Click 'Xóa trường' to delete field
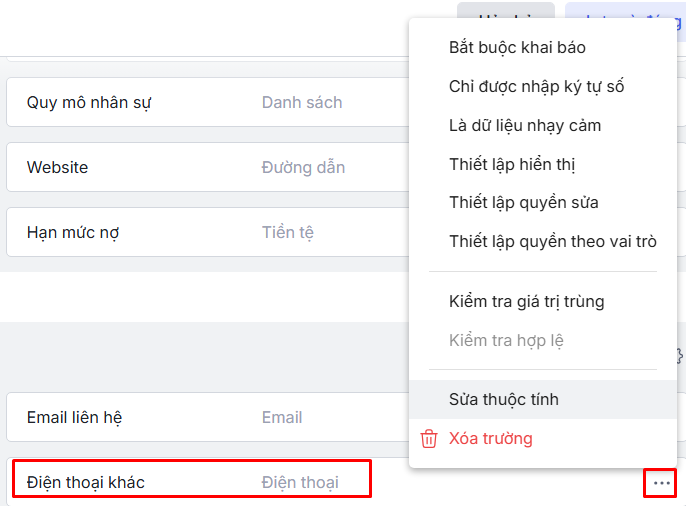Viewport: 686px width, 506px height. 490,438
